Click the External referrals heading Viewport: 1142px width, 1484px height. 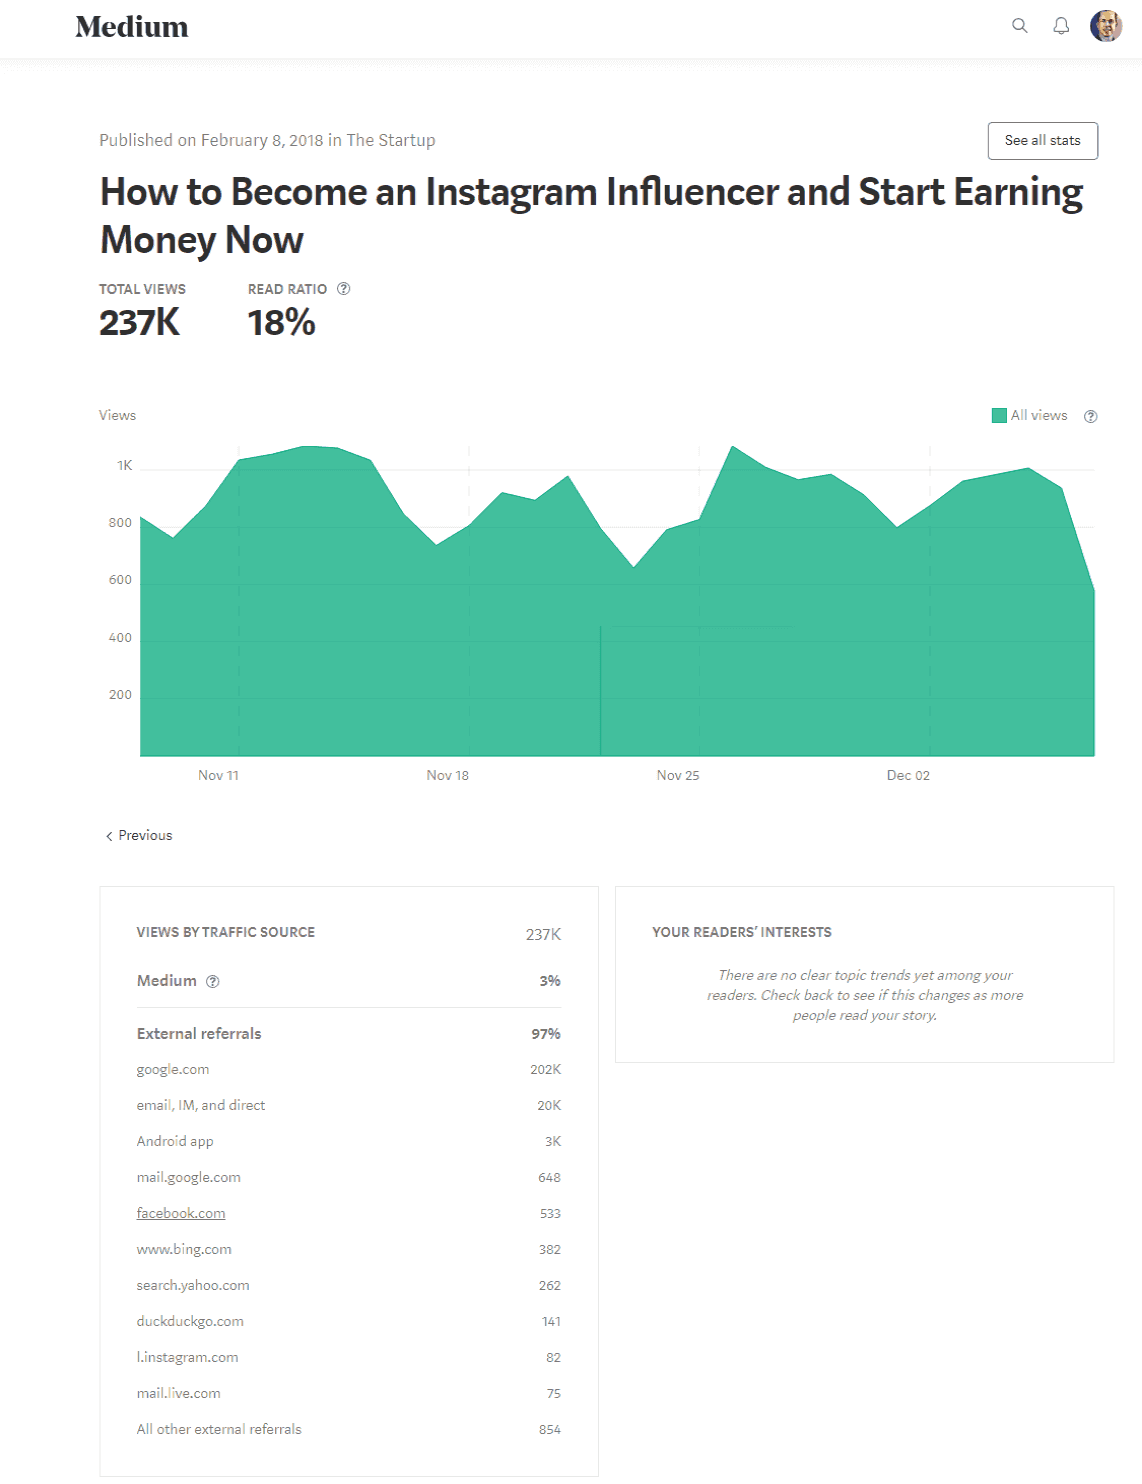click(199, 1034)
